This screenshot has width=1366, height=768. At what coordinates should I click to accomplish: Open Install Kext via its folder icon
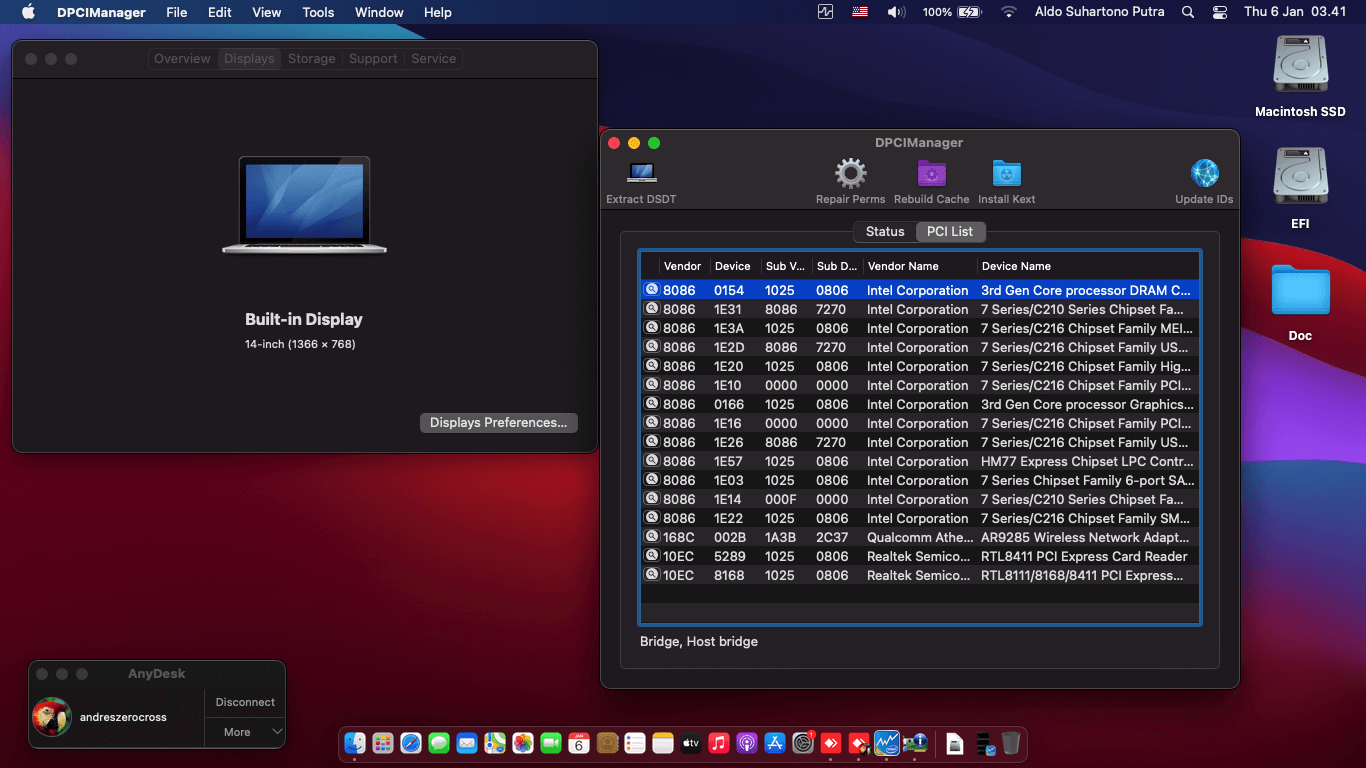pyautogui.click(x=1006, y=172)
